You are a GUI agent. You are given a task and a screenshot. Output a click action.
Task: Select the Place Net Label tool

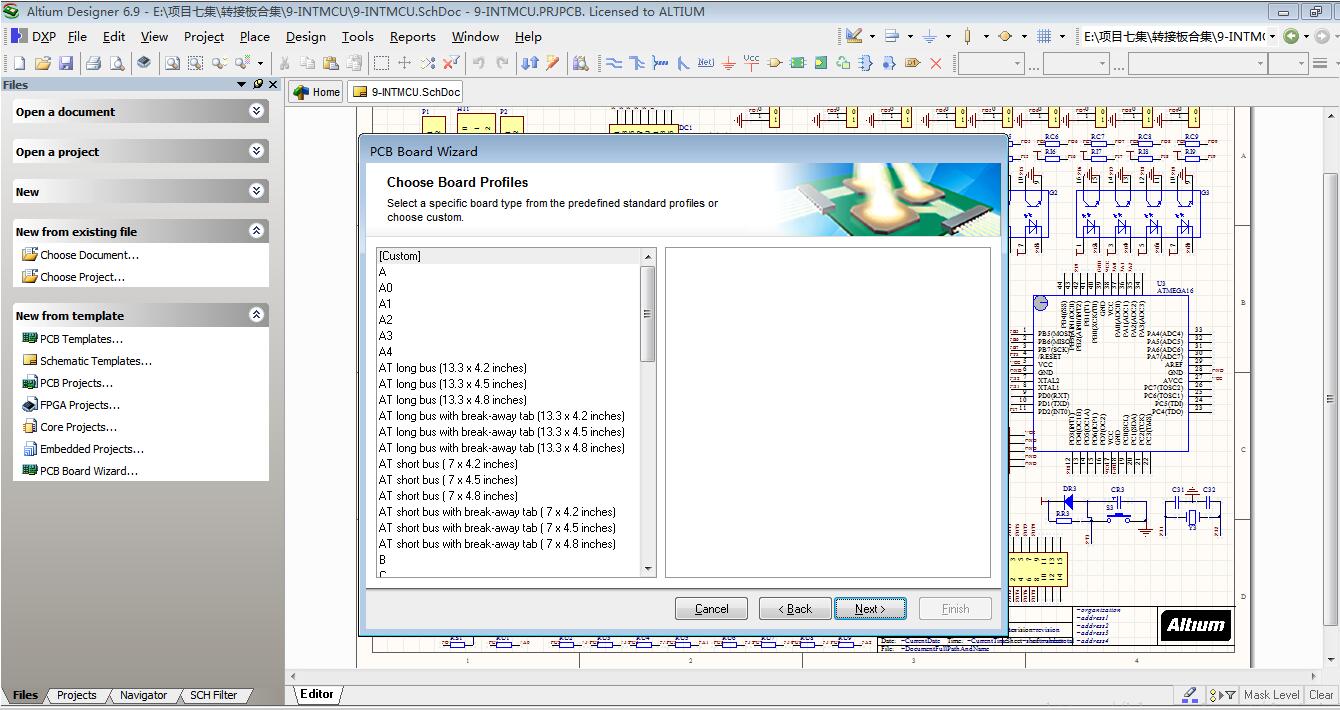pyautogui.click(x=705, y=63)
